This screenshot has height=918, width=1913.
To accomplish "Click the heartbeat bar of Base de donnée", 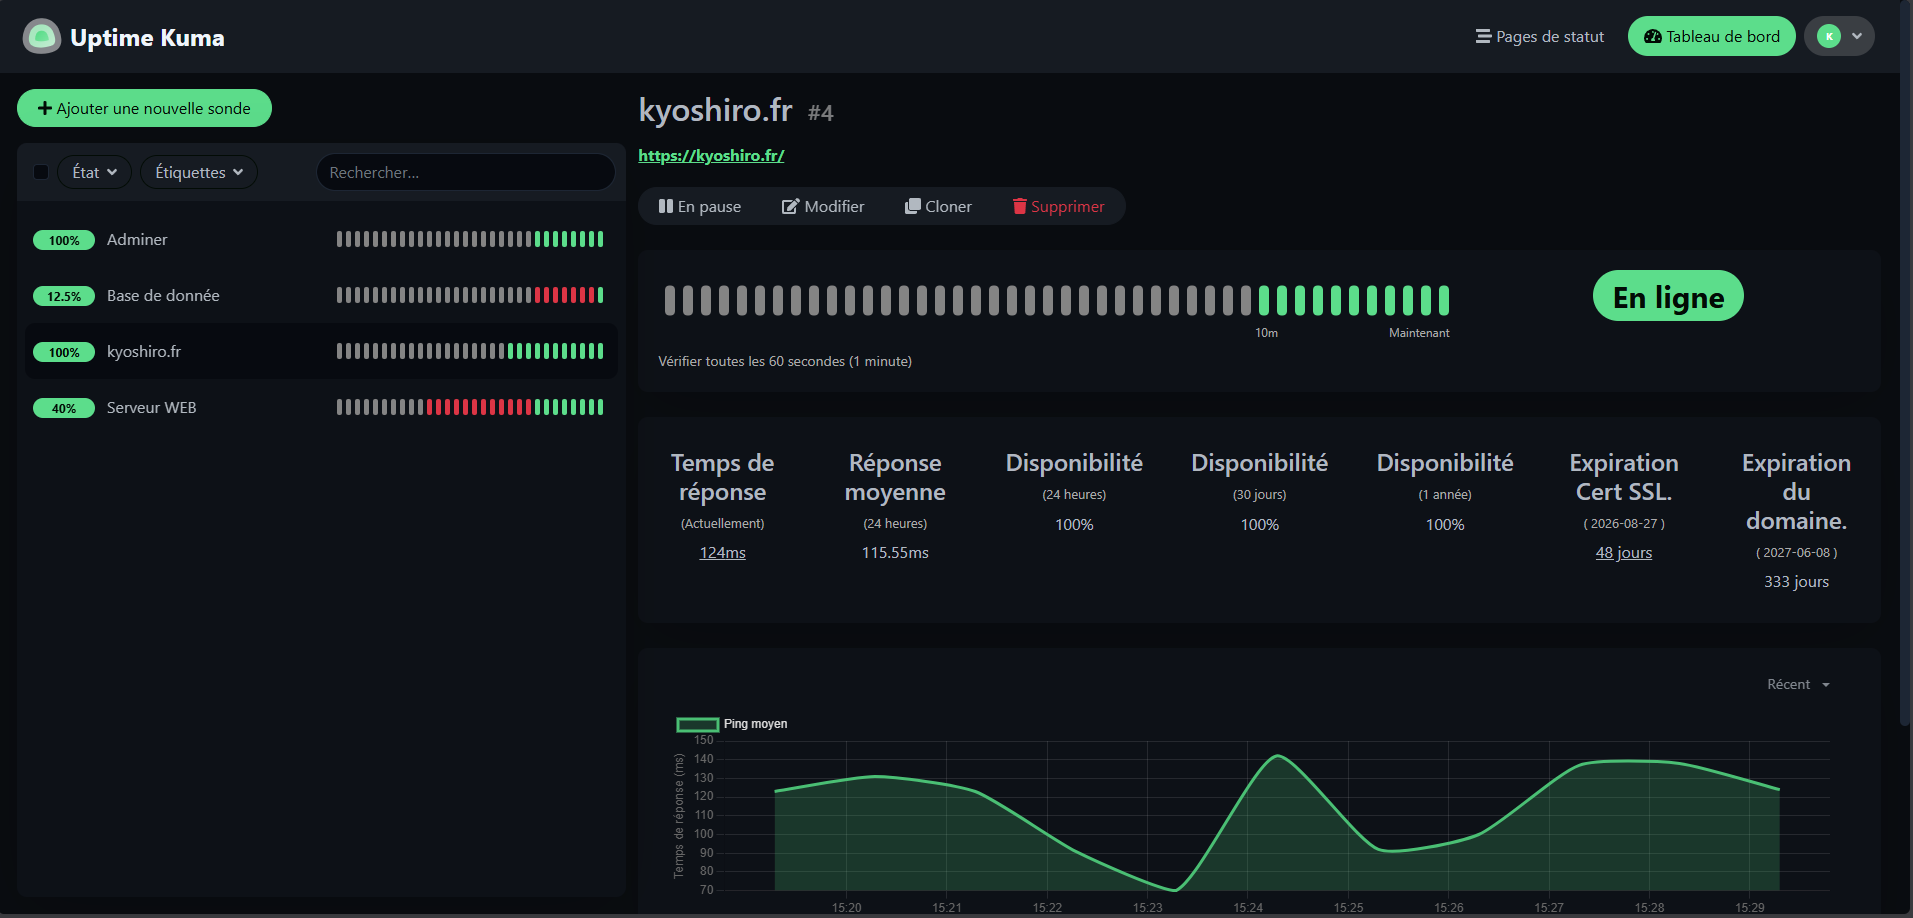I will pos(470,295).
